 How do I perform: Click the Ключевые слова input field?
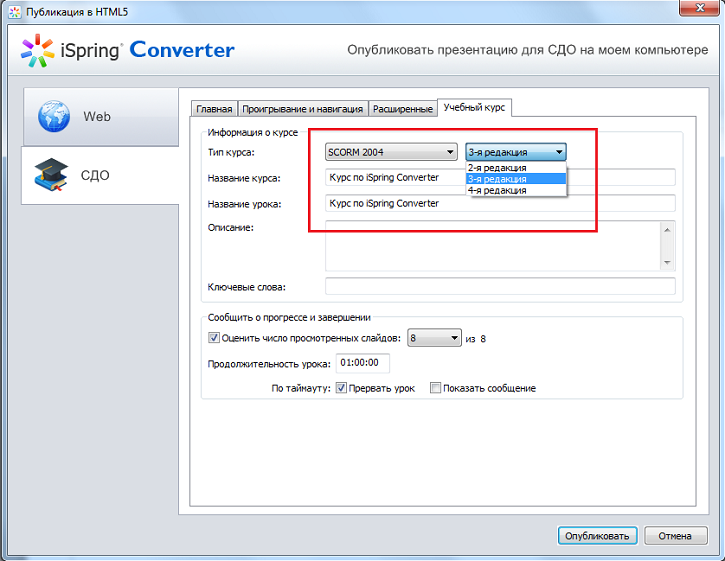(500, 286)
